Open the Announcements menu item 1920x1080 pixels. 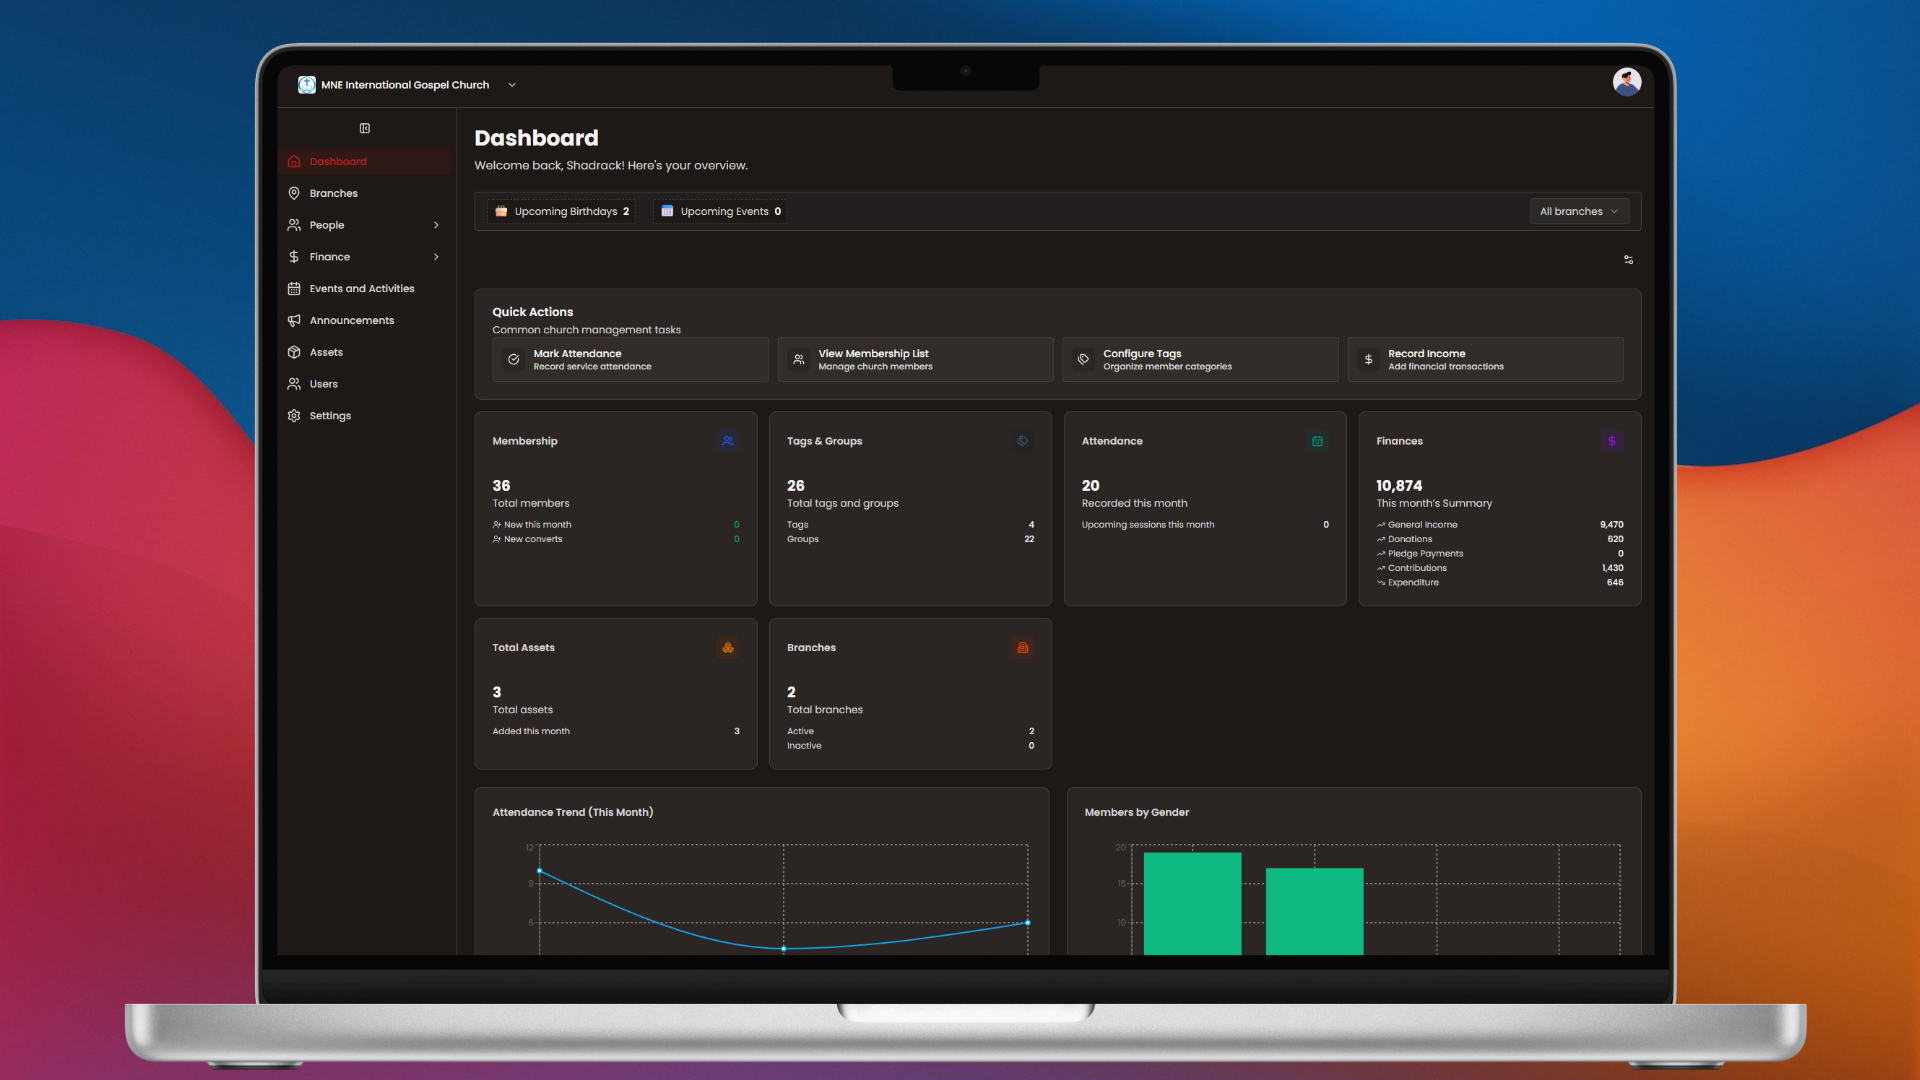click(x=351, y=321)
